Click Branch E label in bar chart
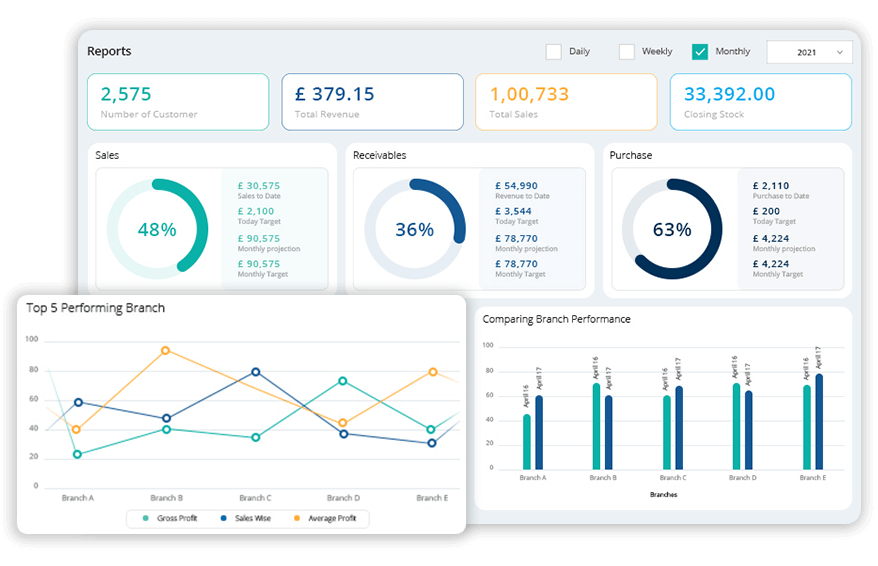Viewport: 878px width, 566px height. [812, 478]
